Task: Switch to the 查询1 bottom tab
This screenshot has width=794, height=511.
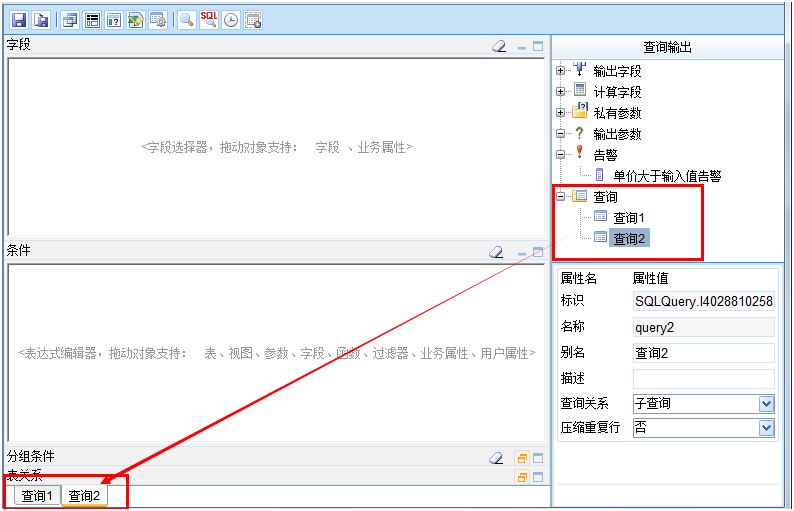Action: click(x=37, y=496)
